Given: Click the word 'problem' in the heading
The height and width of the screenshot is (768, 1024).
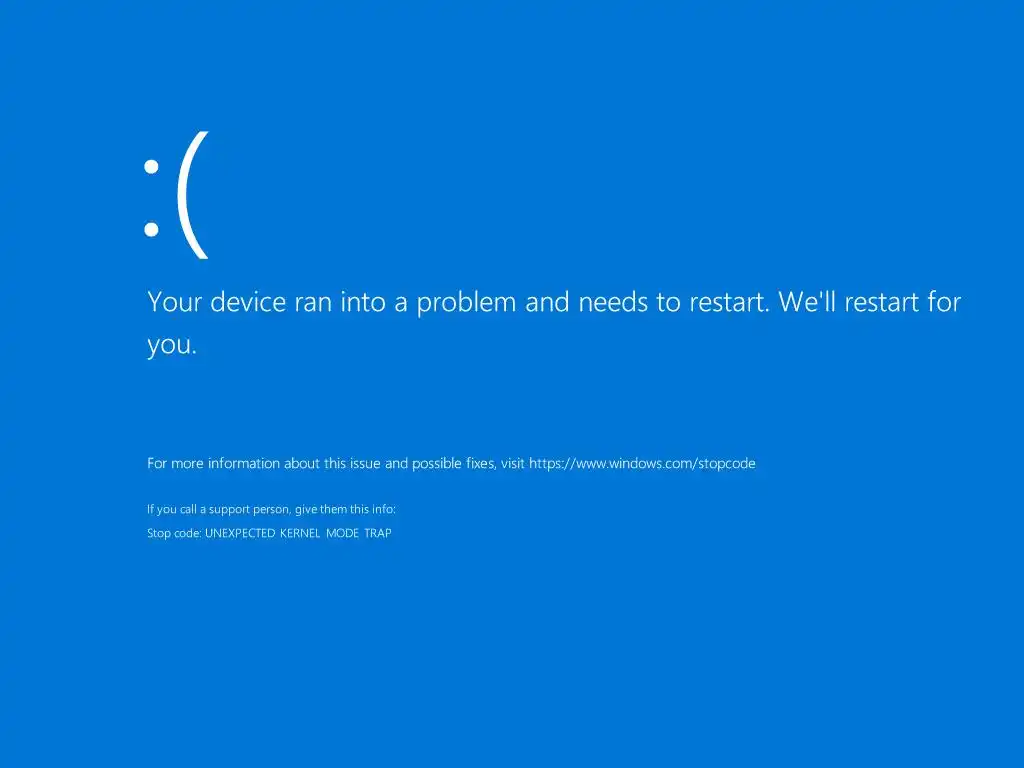Looking at the screenshot, I should pyautogui.click(x=466, y=303).
